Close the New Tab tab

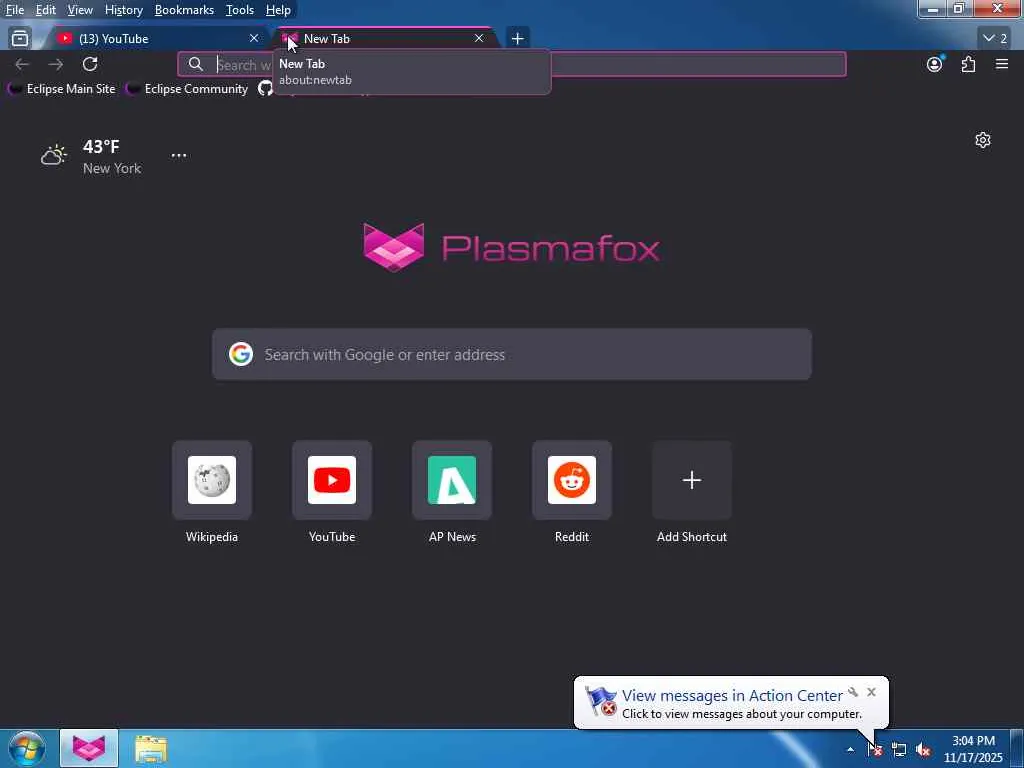(x=479, y=39)
